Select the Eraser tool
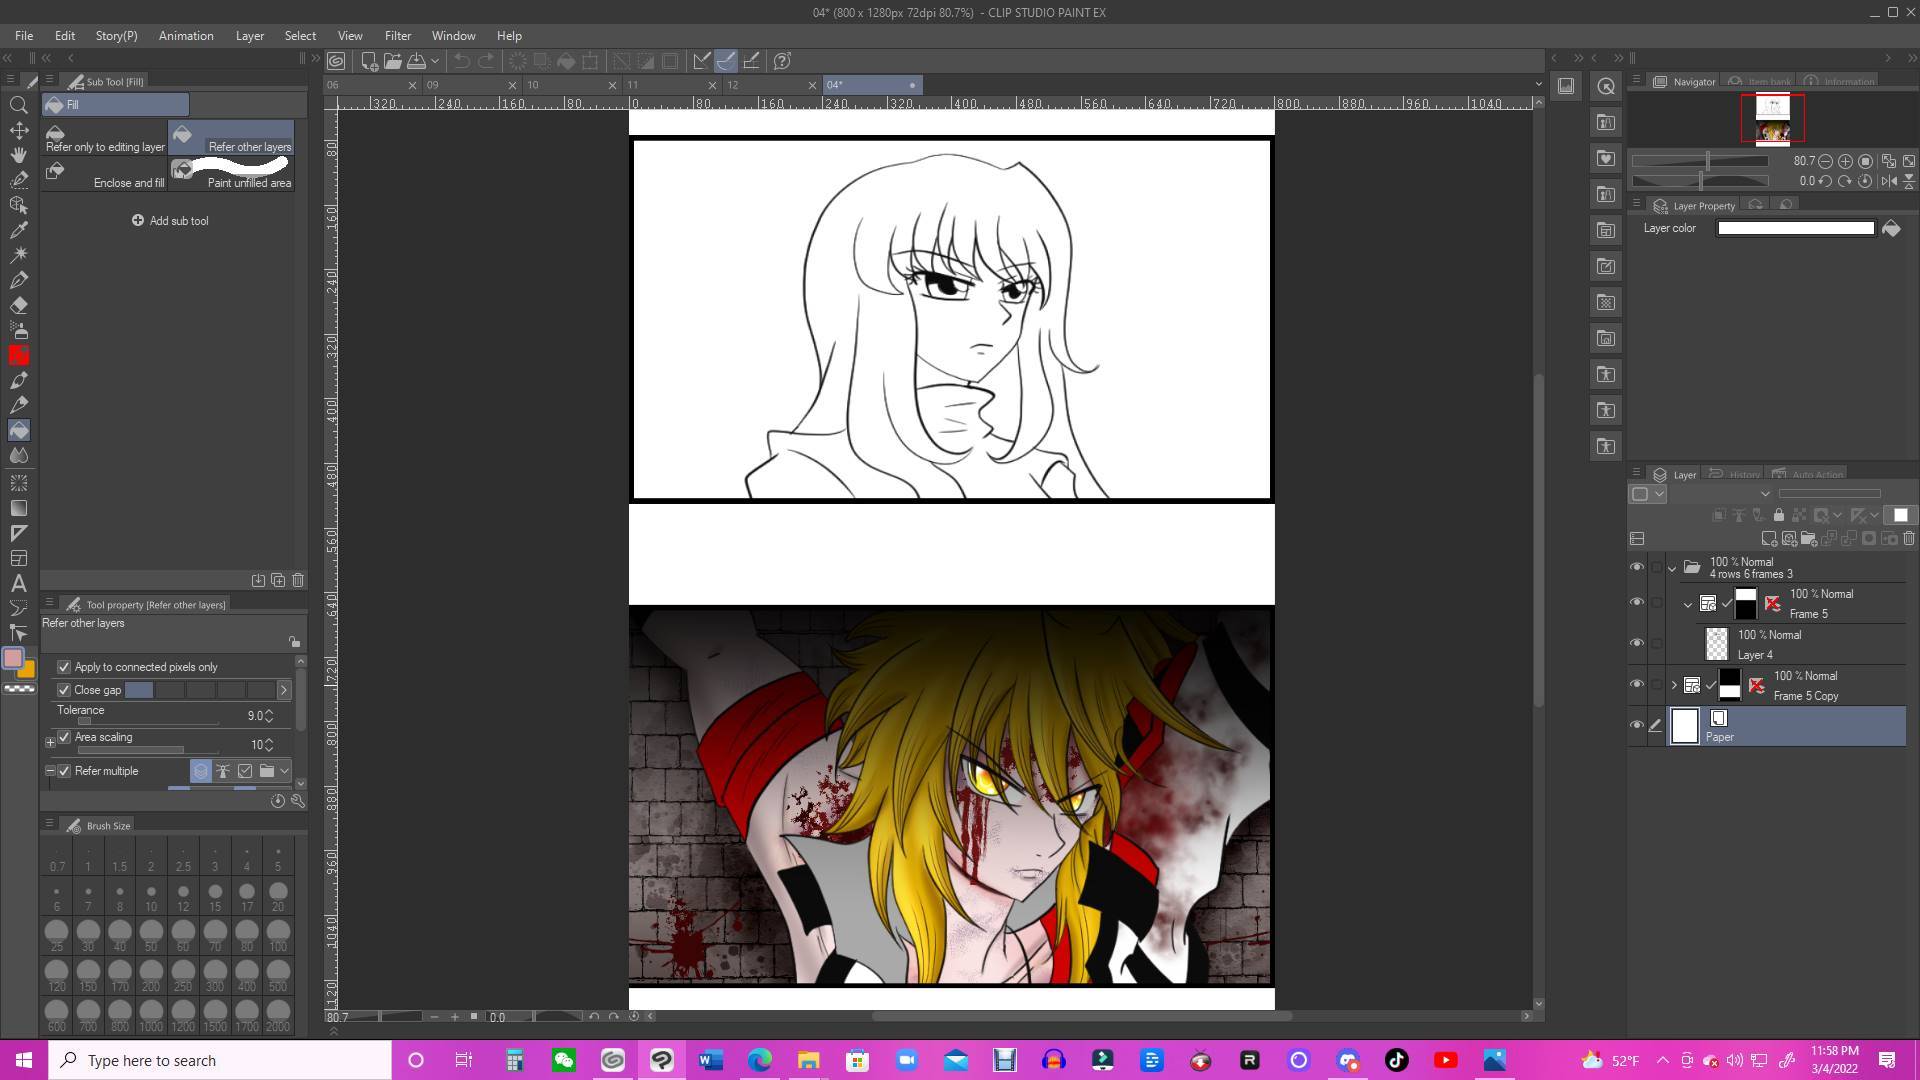The image size is (1920, 1080). [18, 305]
